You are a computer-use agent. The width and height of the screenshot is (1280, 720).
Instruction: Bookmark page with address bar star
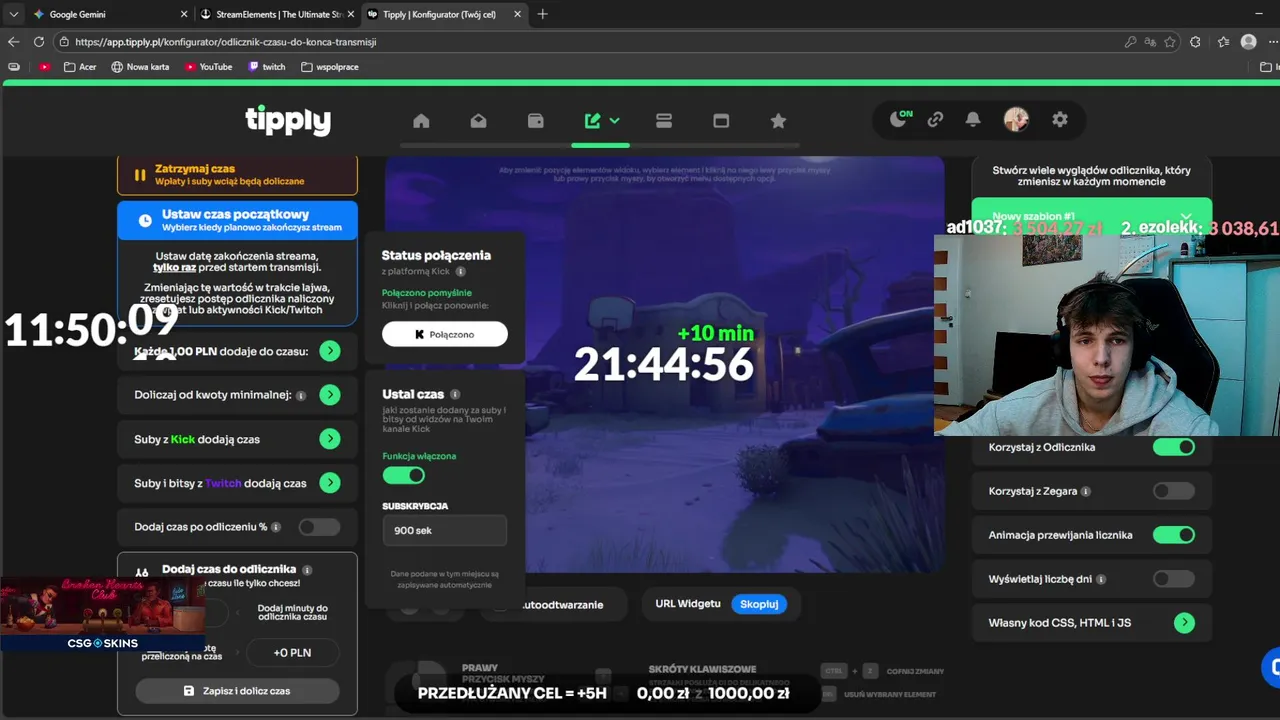[x=1170, y=42]
